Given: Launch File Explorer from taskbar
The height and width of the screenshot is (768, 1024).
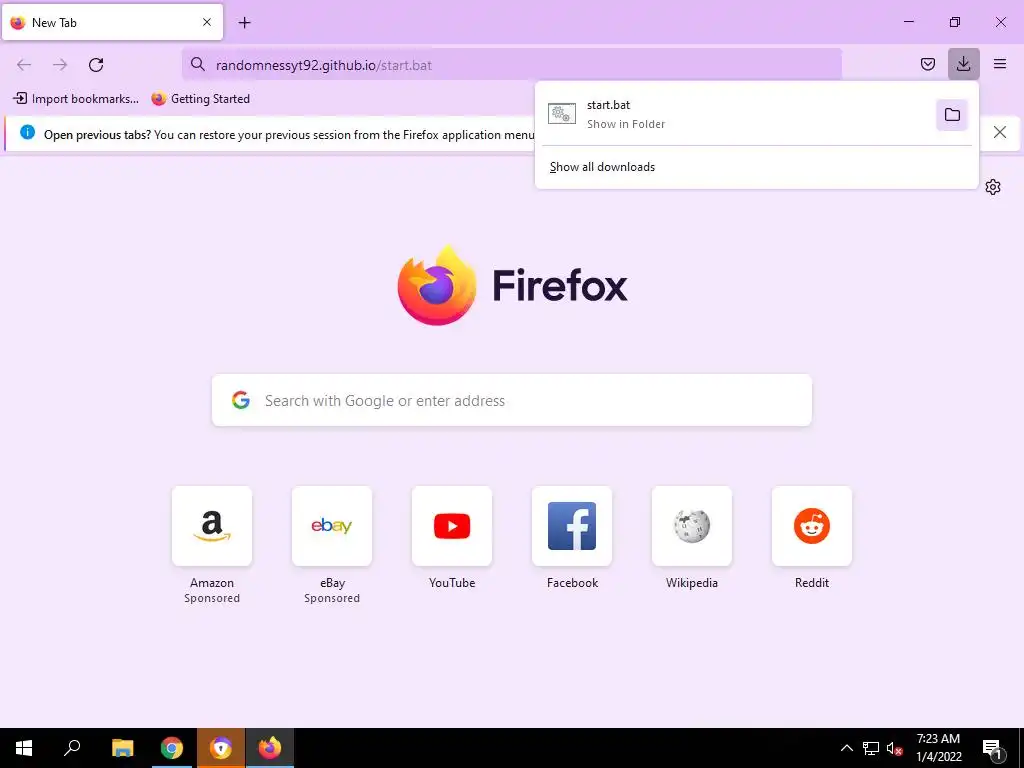Looking at the screenshot, I should point(122,748).
